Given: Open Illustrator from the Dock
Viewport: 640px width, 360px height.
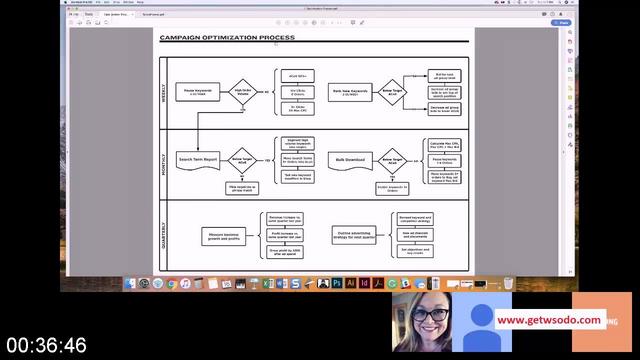Looking at the screenshot, I should tap(351, 283).
